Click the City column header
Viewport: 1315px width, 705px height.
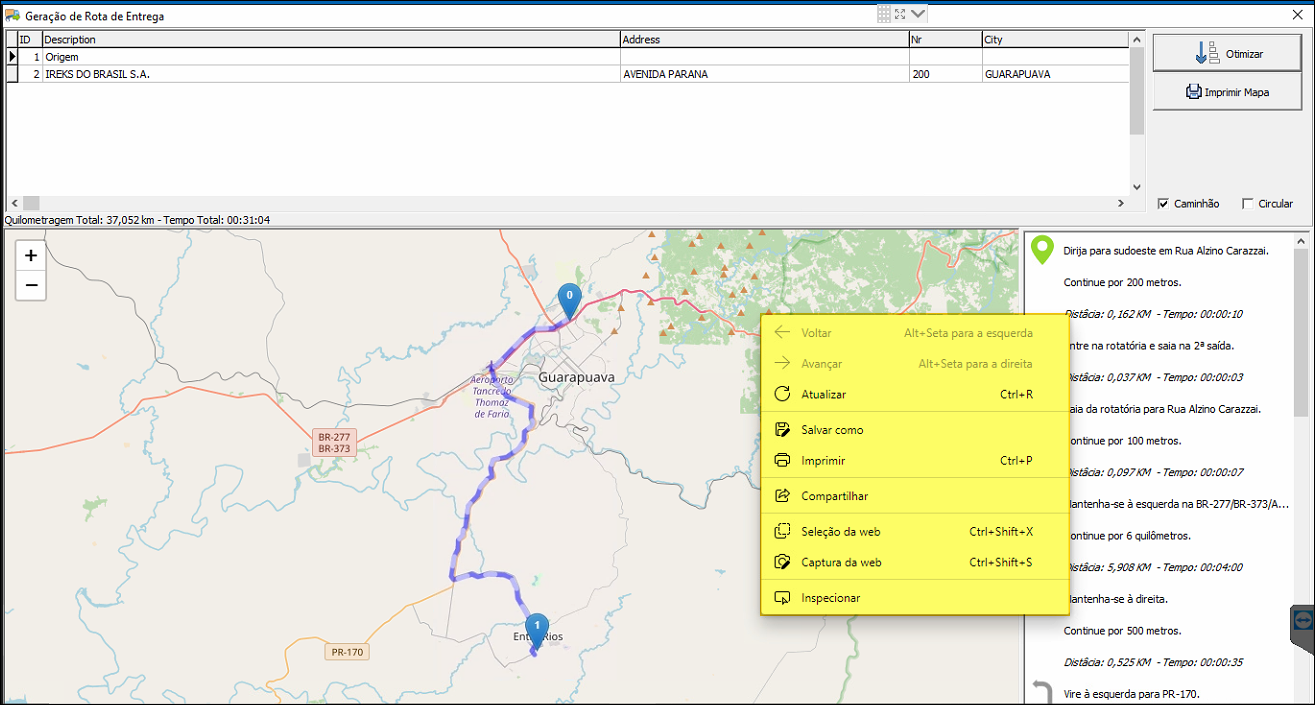1055,40
